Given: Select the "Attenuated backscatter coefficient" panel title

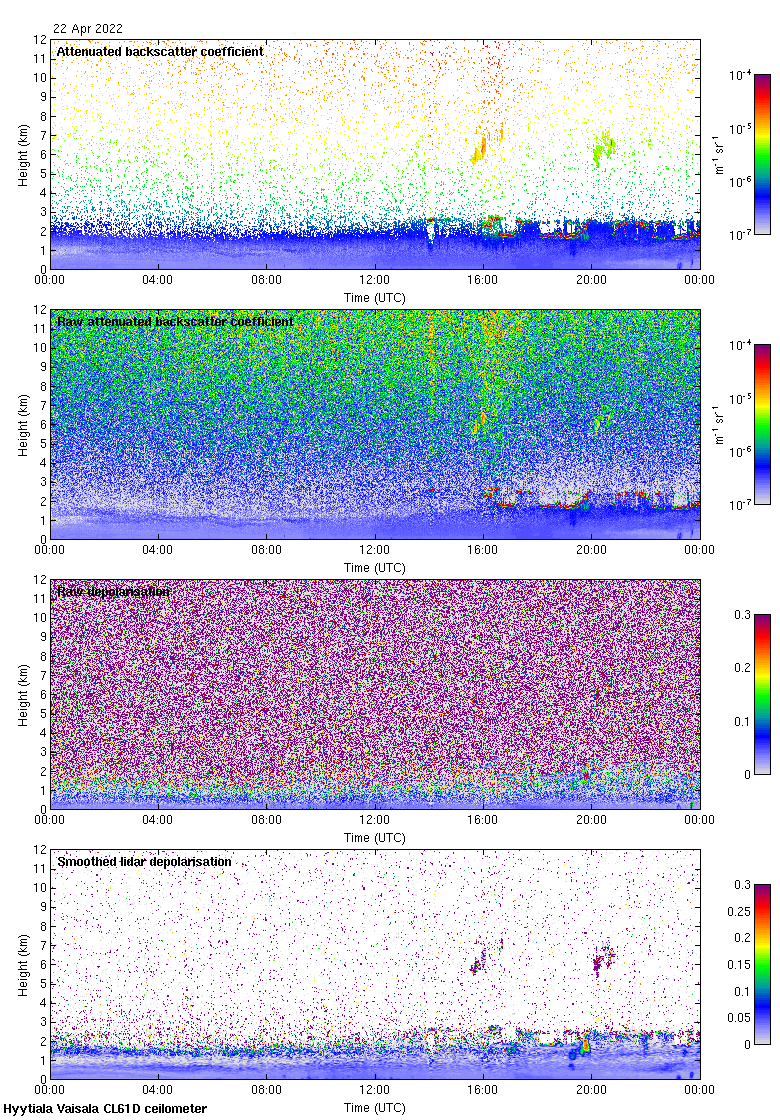Looking at the screenshot, I should pos(160,51).
